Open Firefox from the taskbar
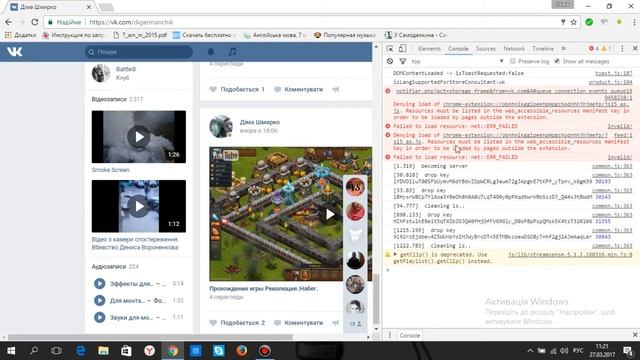Viewport: 640px width, 360px height. [x=242, y=351]
